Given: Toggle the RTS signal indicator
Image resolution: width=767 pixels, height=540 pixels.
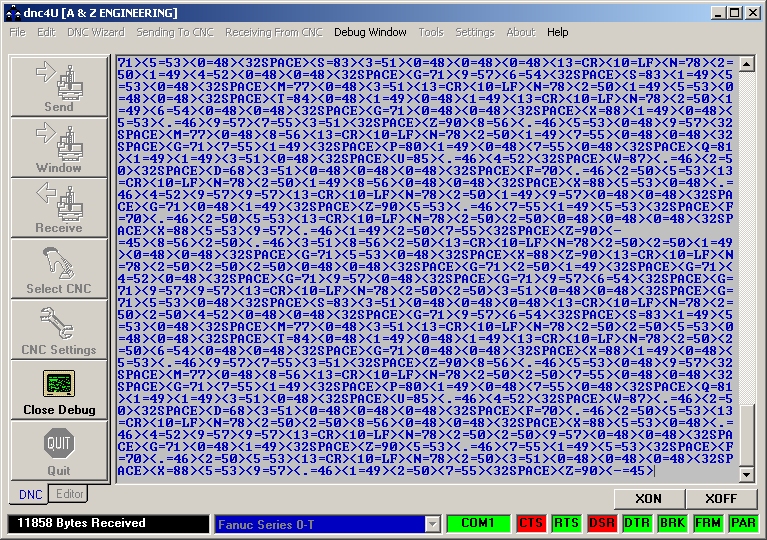Looking at the screenshot, I should pos(566,523).
